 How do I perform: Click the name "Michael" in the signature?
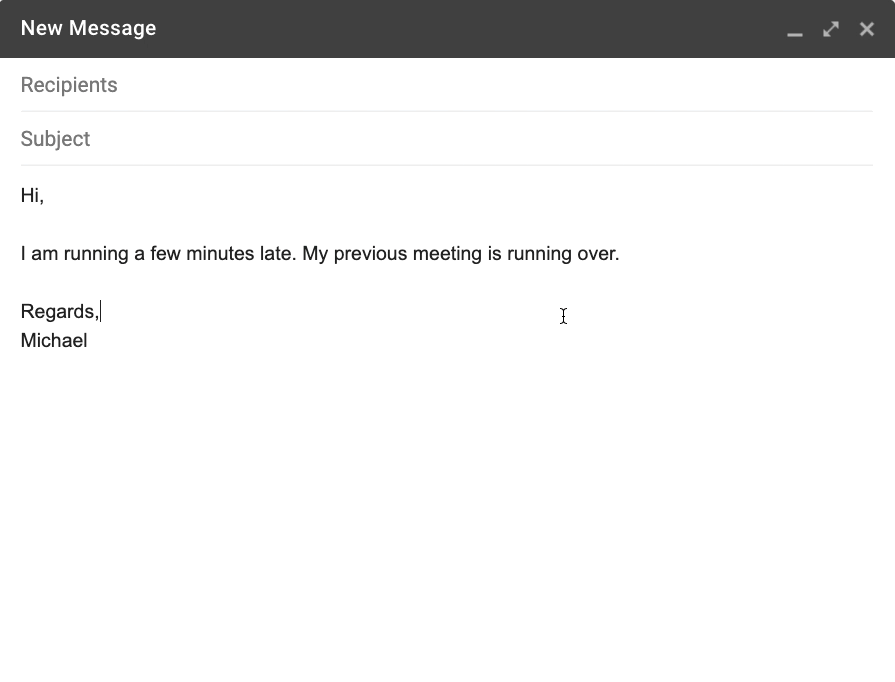point(54,341)
